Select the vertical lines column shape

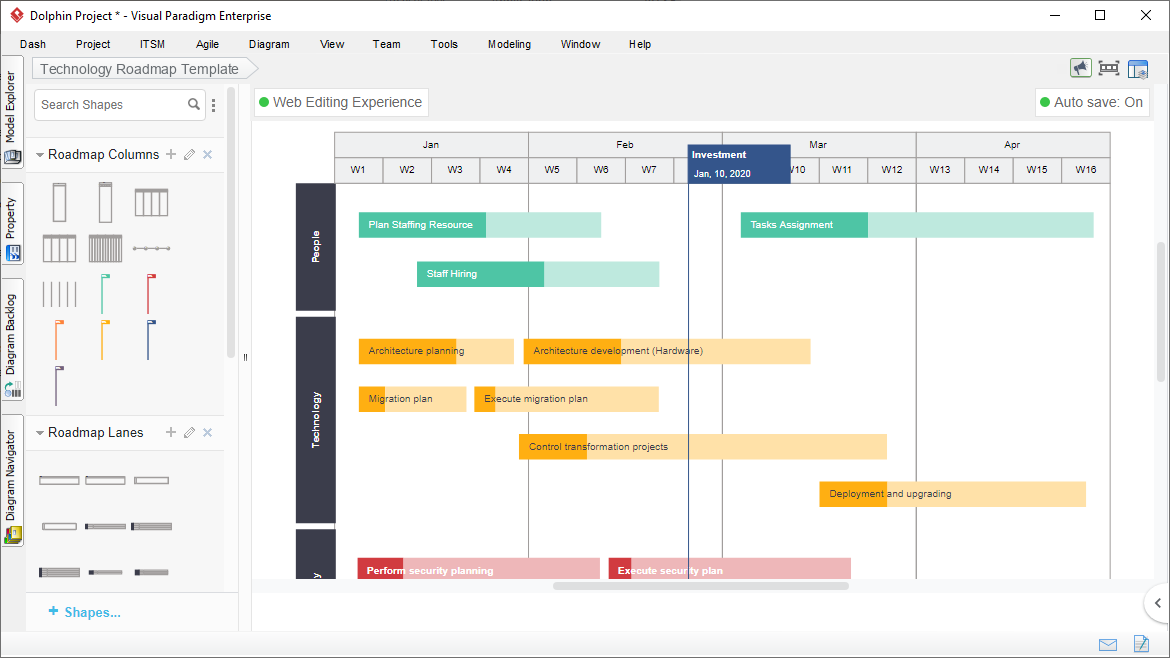[x=60, y=294]
